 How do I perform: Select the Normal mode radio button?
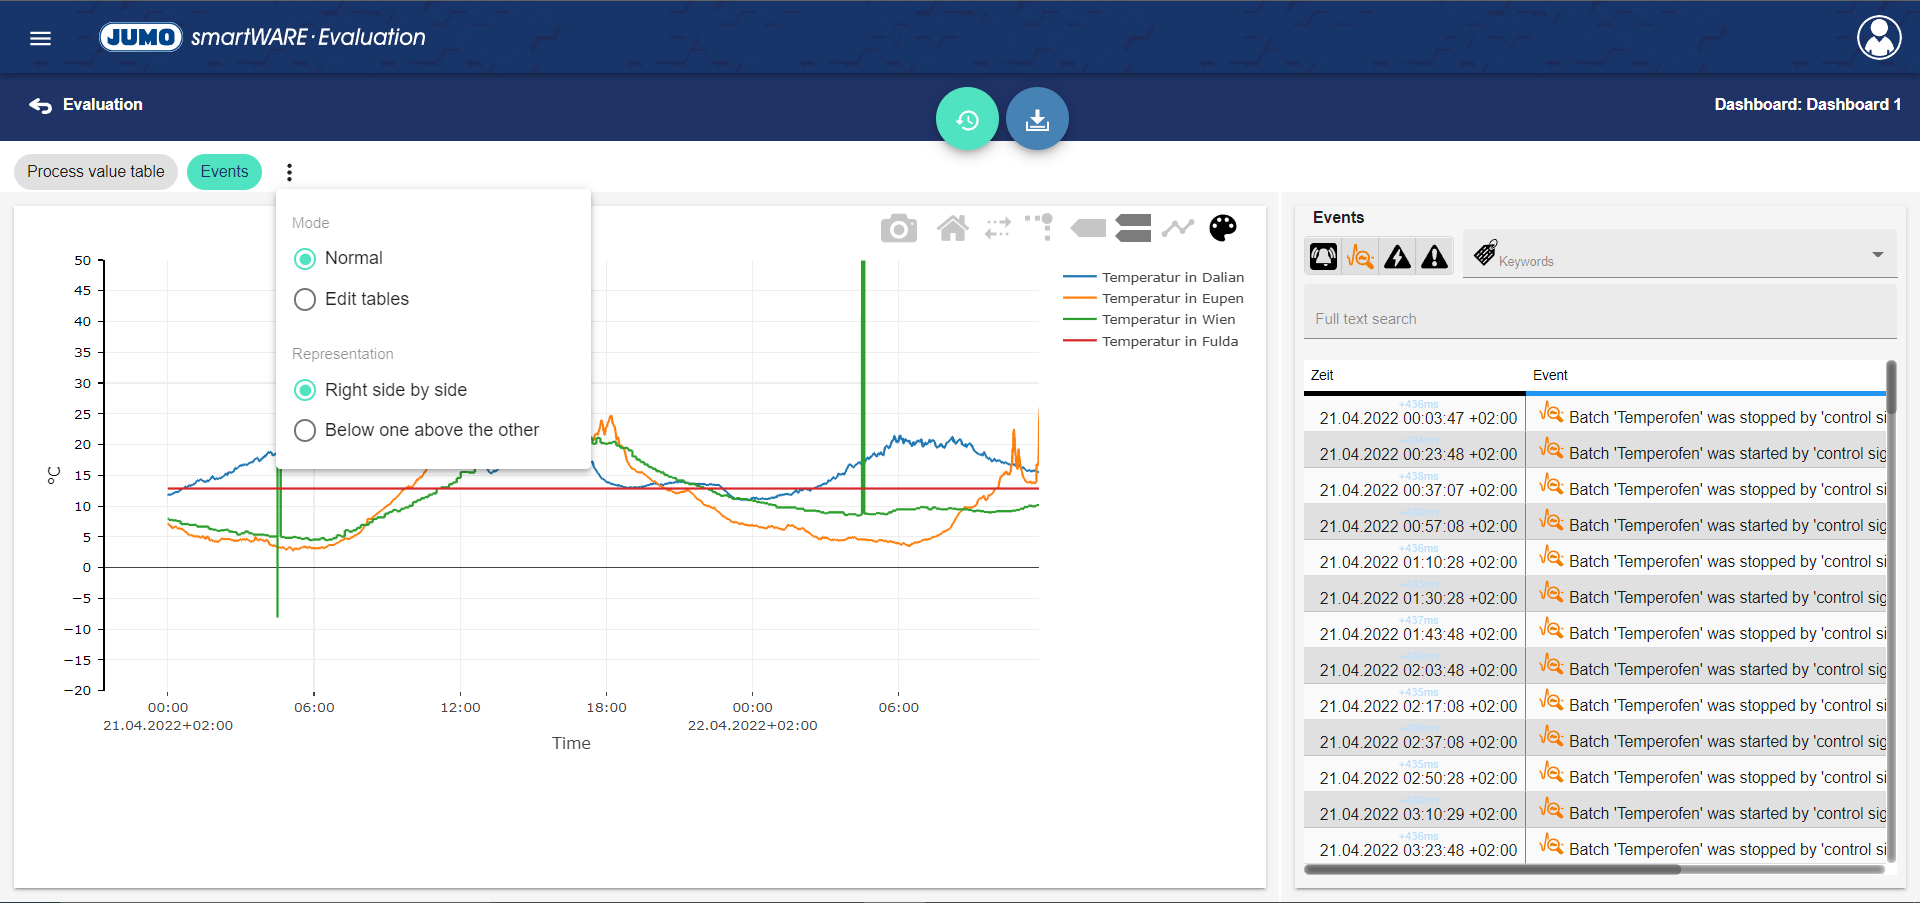coord(305,259)
